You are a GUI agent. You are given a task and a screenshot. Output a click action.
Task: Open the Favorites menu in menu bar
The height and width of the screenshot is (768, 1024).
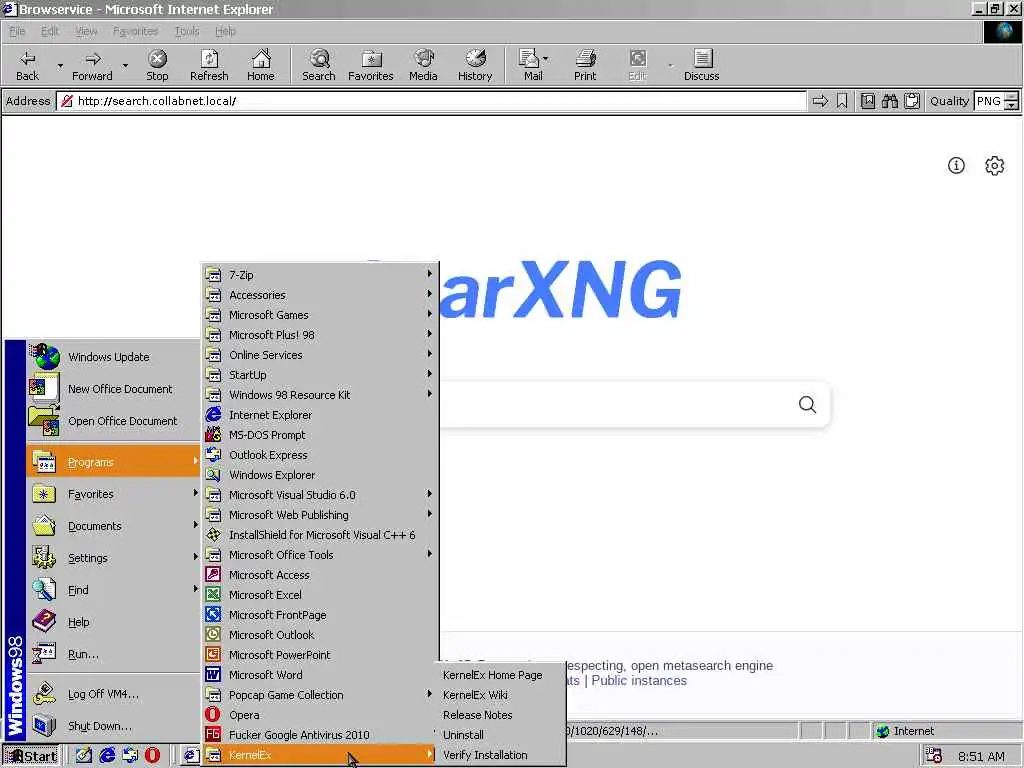pyautogui.click(x=135, y=31)
